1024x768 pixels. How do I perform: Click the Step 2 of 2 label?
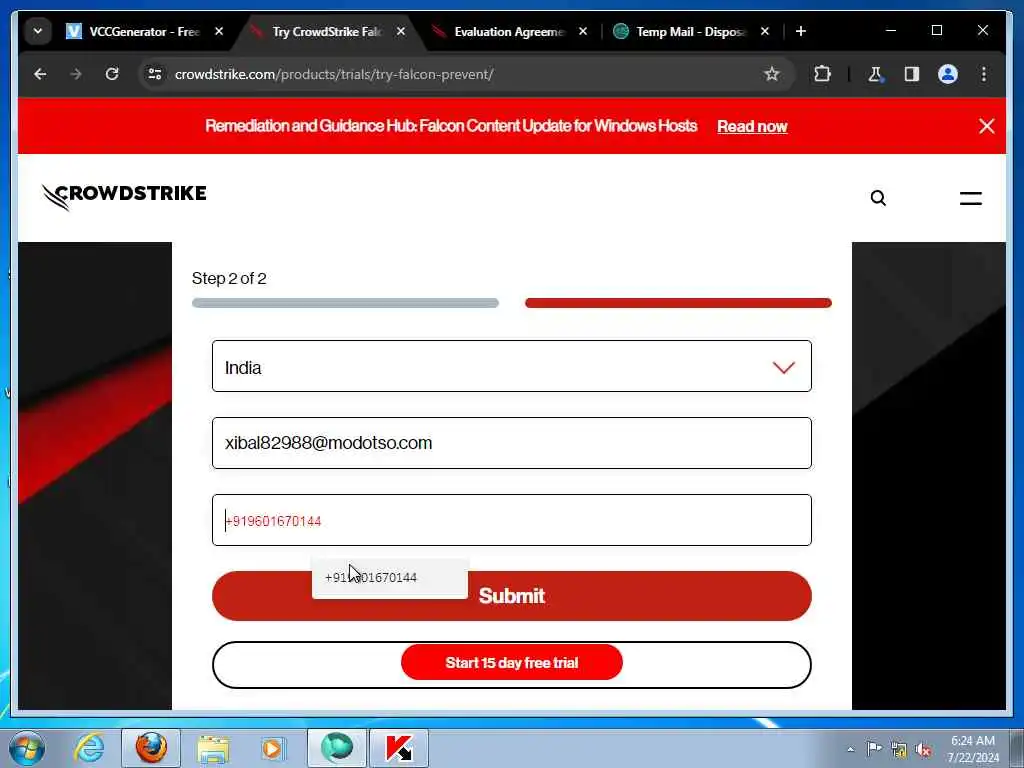(x=229, y=279)
